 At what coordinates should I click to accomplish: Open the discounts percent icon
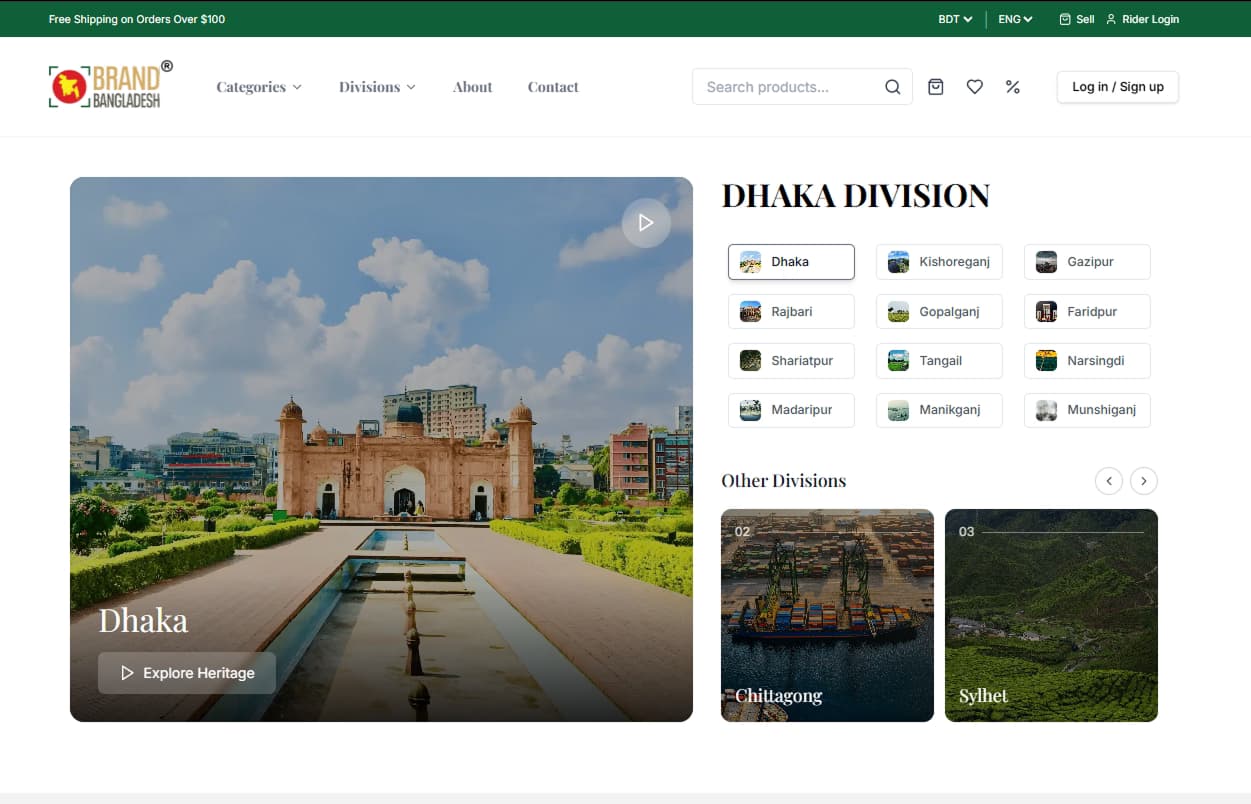coord(1013,87)
